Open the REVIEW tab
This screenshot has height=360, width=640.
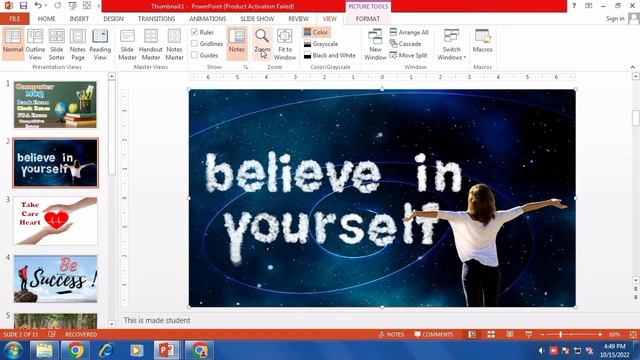click(x=298, y=19)
